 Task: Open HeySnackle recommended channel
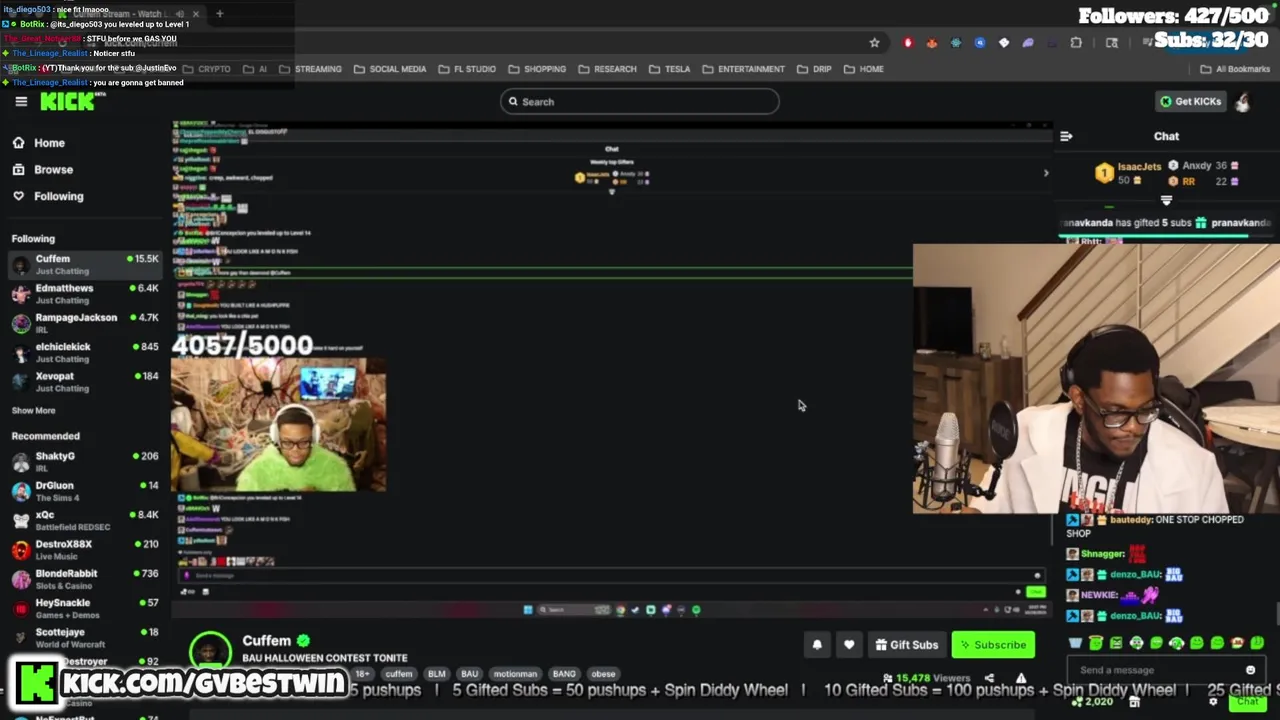pyautogui.click(x=85, y=608)
